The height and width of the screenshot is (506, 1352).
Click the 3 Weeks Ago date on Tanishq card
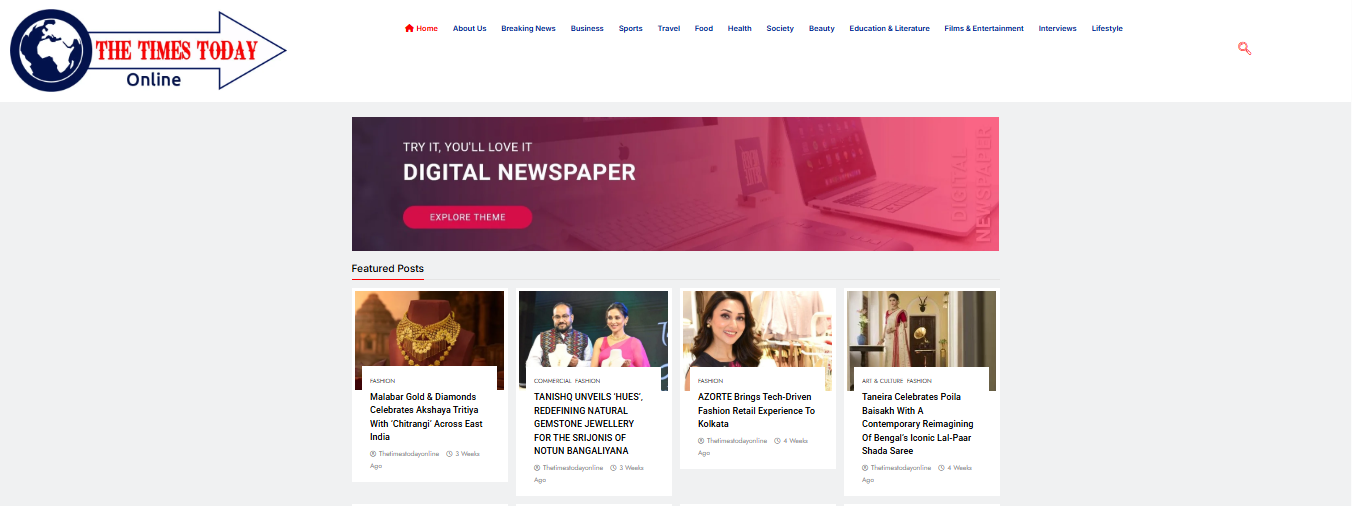coord(588,474)
